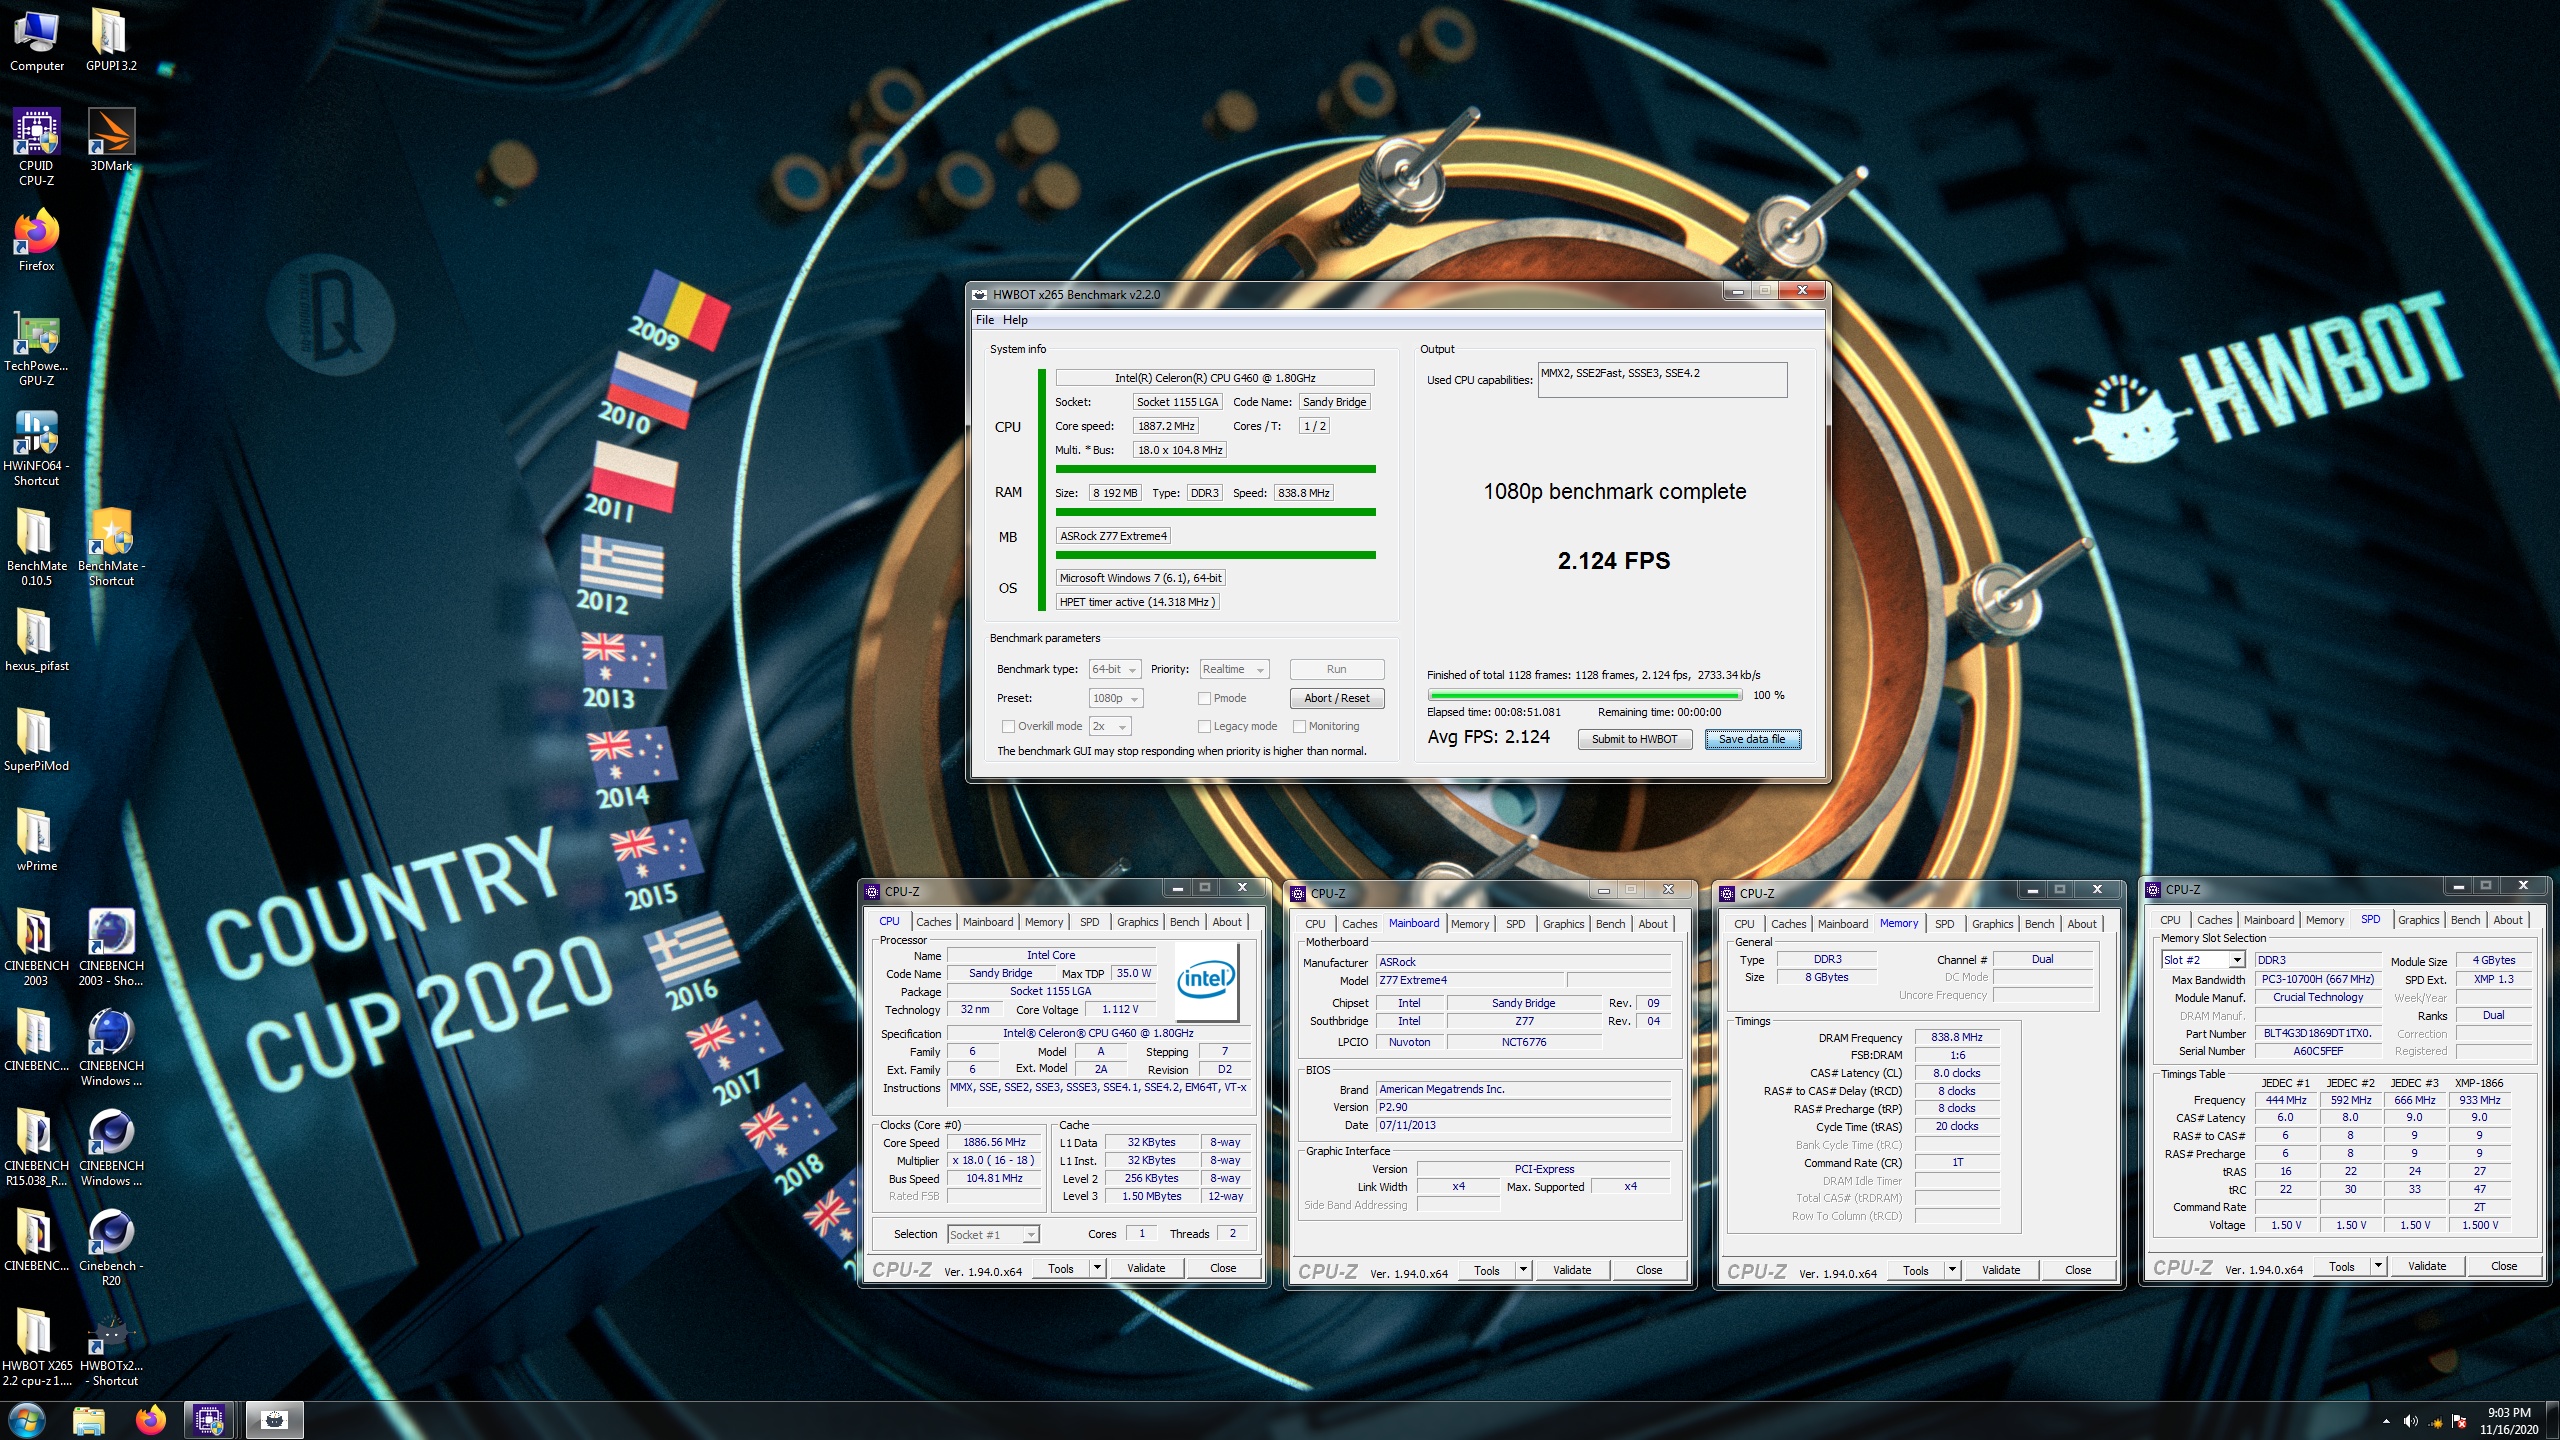Click the 100% benchmark progress bar
2560x1440 pixels.
click(1584, 695)
